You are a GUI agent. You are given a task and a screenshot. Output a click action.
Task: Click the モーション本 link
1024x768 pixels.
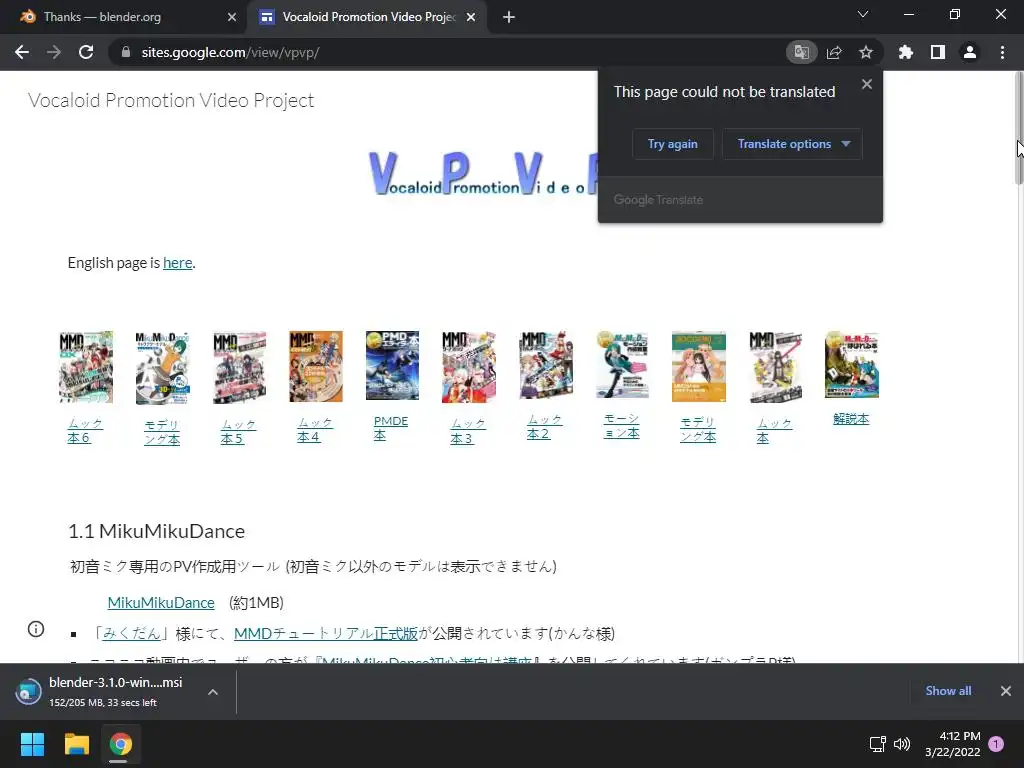[621, 426]
